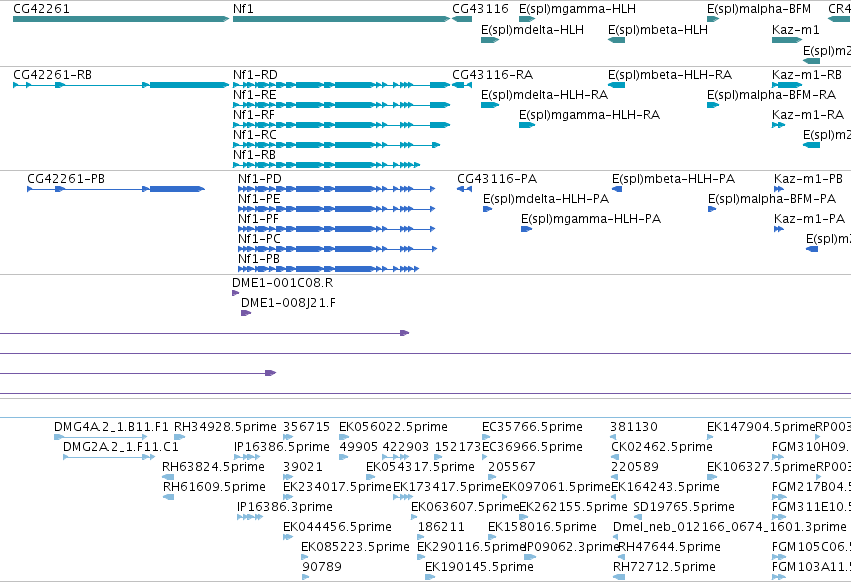Select the CG42261 gene bar
The image size is (851, 582).
coord(121,19)
